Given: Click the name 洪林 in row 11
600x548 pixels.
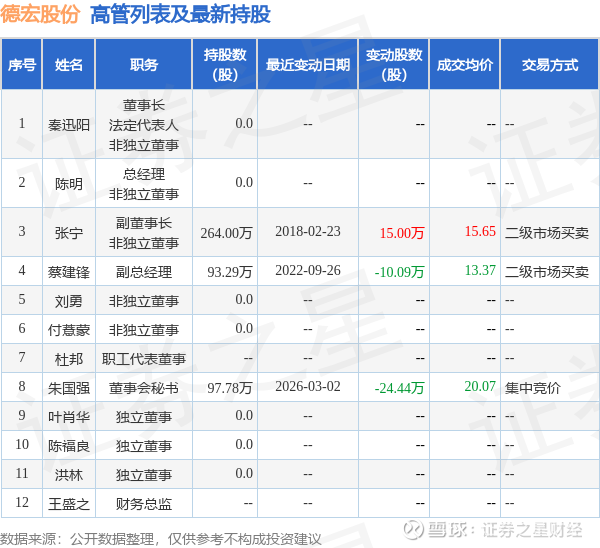Looking at the screenshot, I should tap(69, 475).
